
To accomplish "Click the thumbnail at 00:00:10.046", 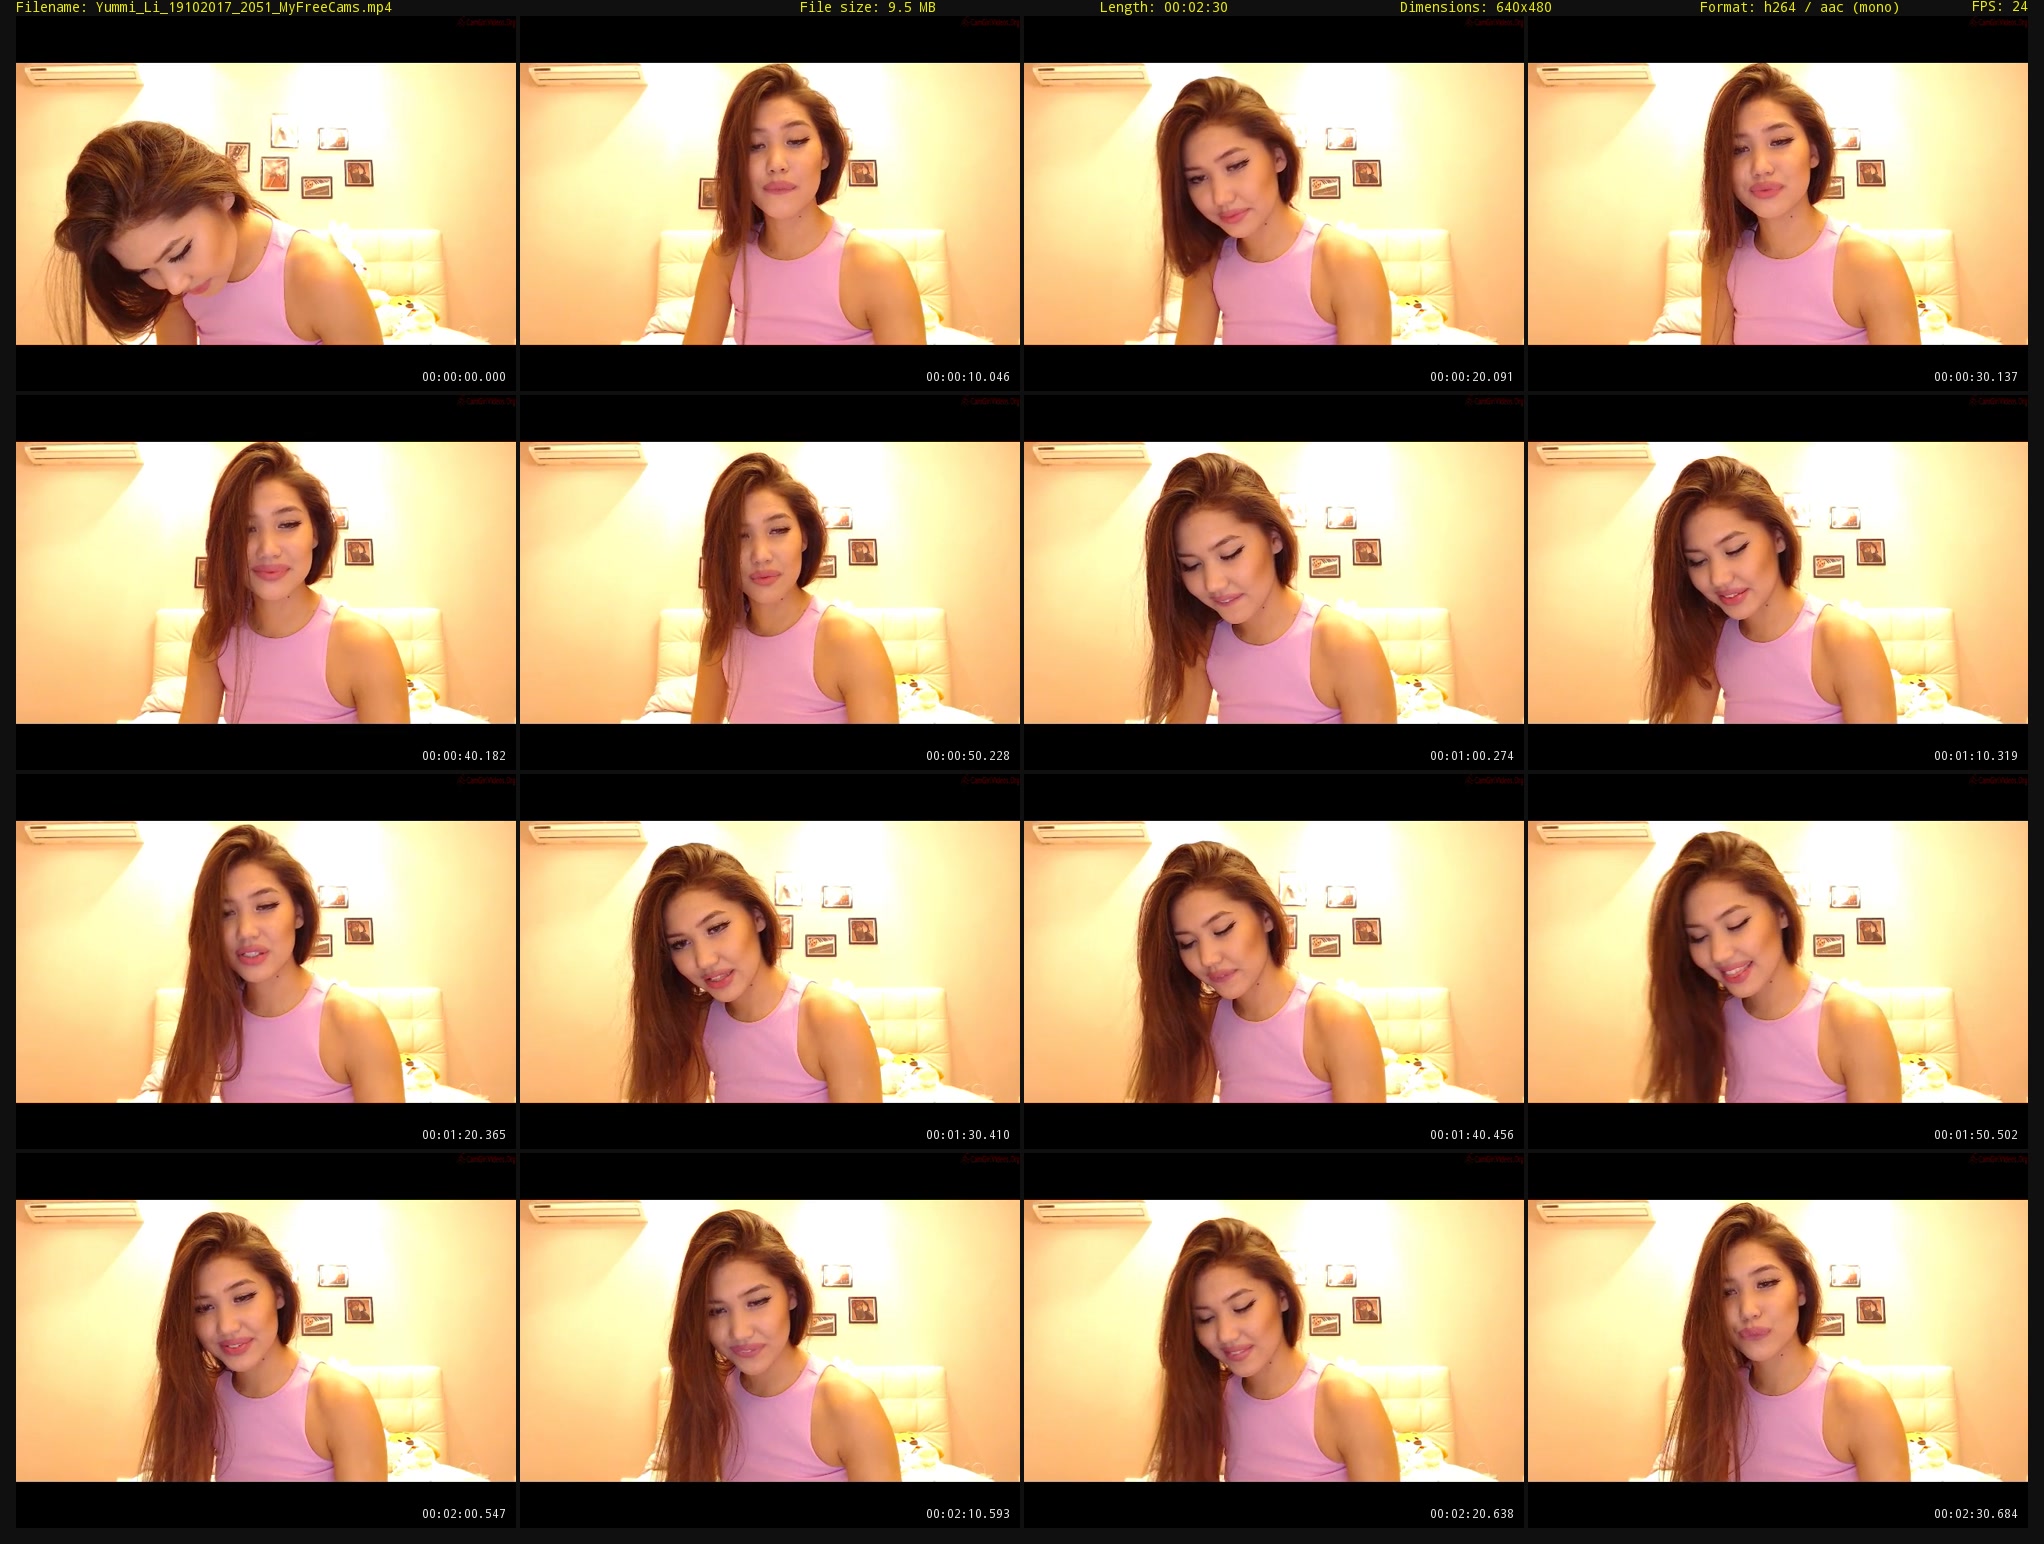I will coord(770,204).
